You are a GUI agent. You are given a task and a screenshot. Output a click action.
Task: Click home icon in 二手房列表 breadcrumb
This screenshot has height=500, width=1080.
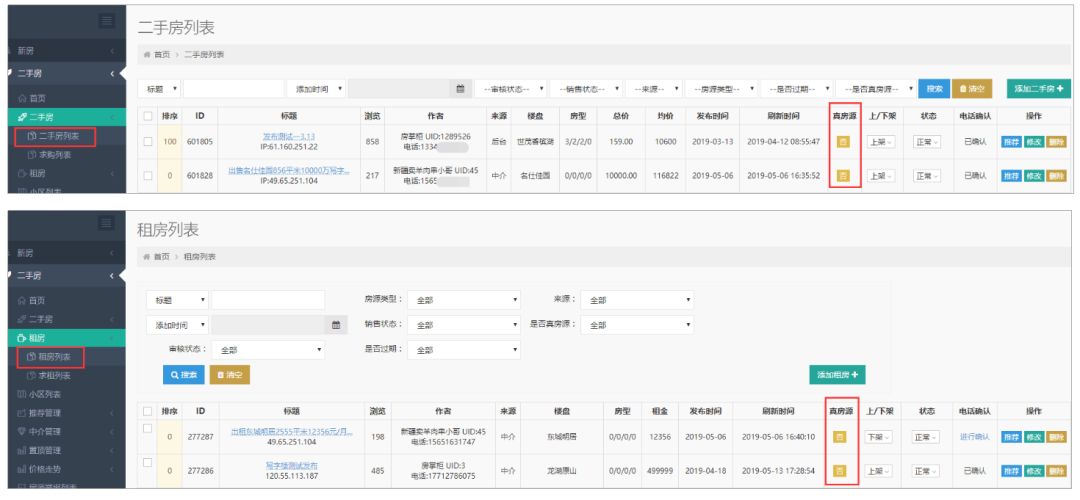tap(146, 54)
